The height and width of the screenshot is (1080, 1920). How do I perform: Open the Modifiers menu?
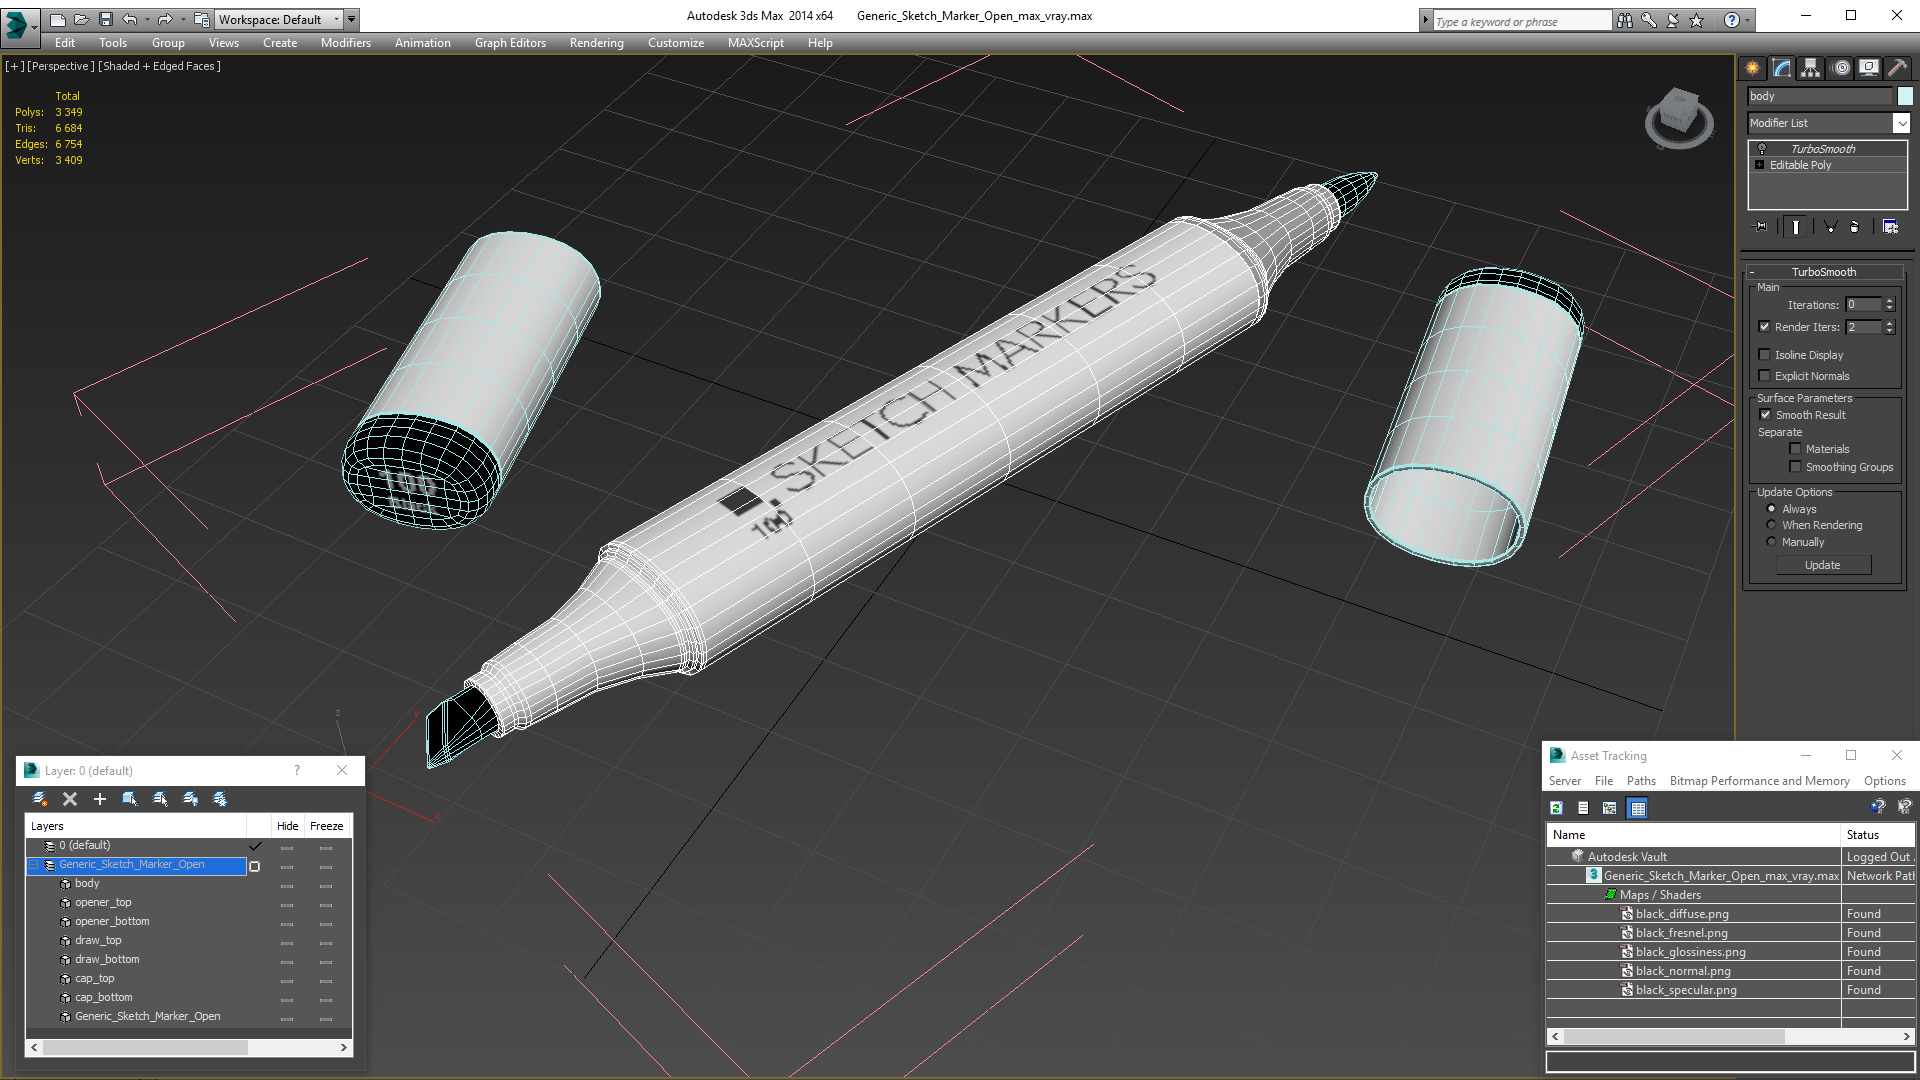[x=345, y=43]
